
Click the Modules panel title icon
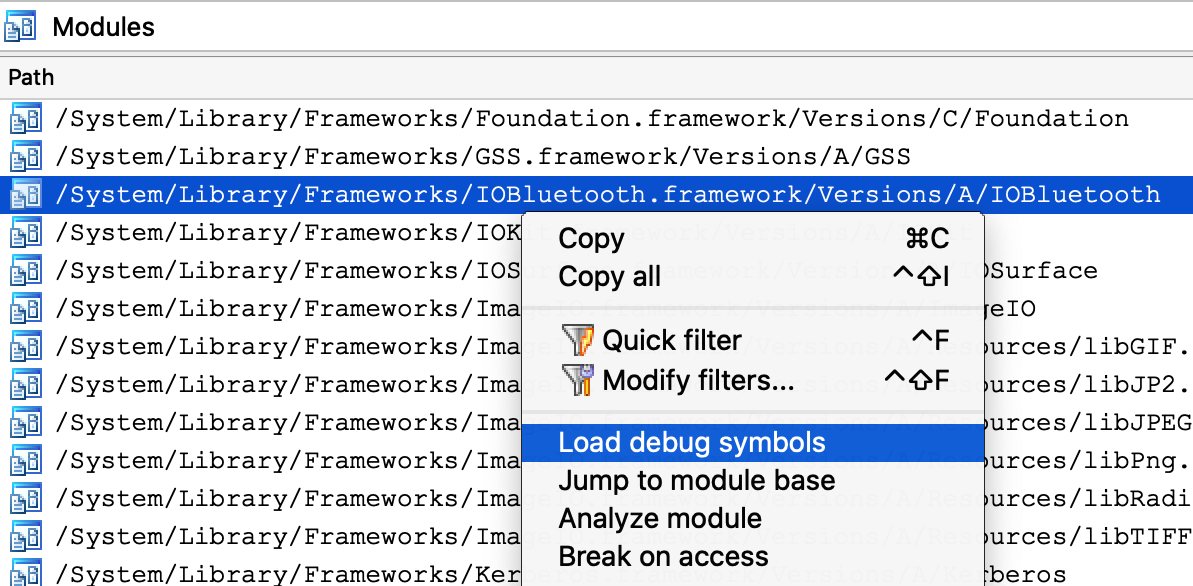point(21,26)
